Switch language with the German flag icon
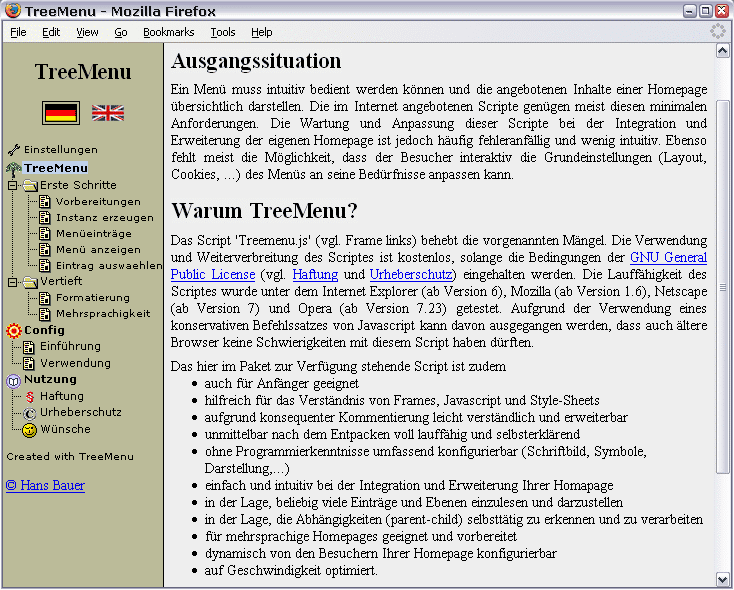This screenshot has height=590, width=734. click(x=61, y=113)
